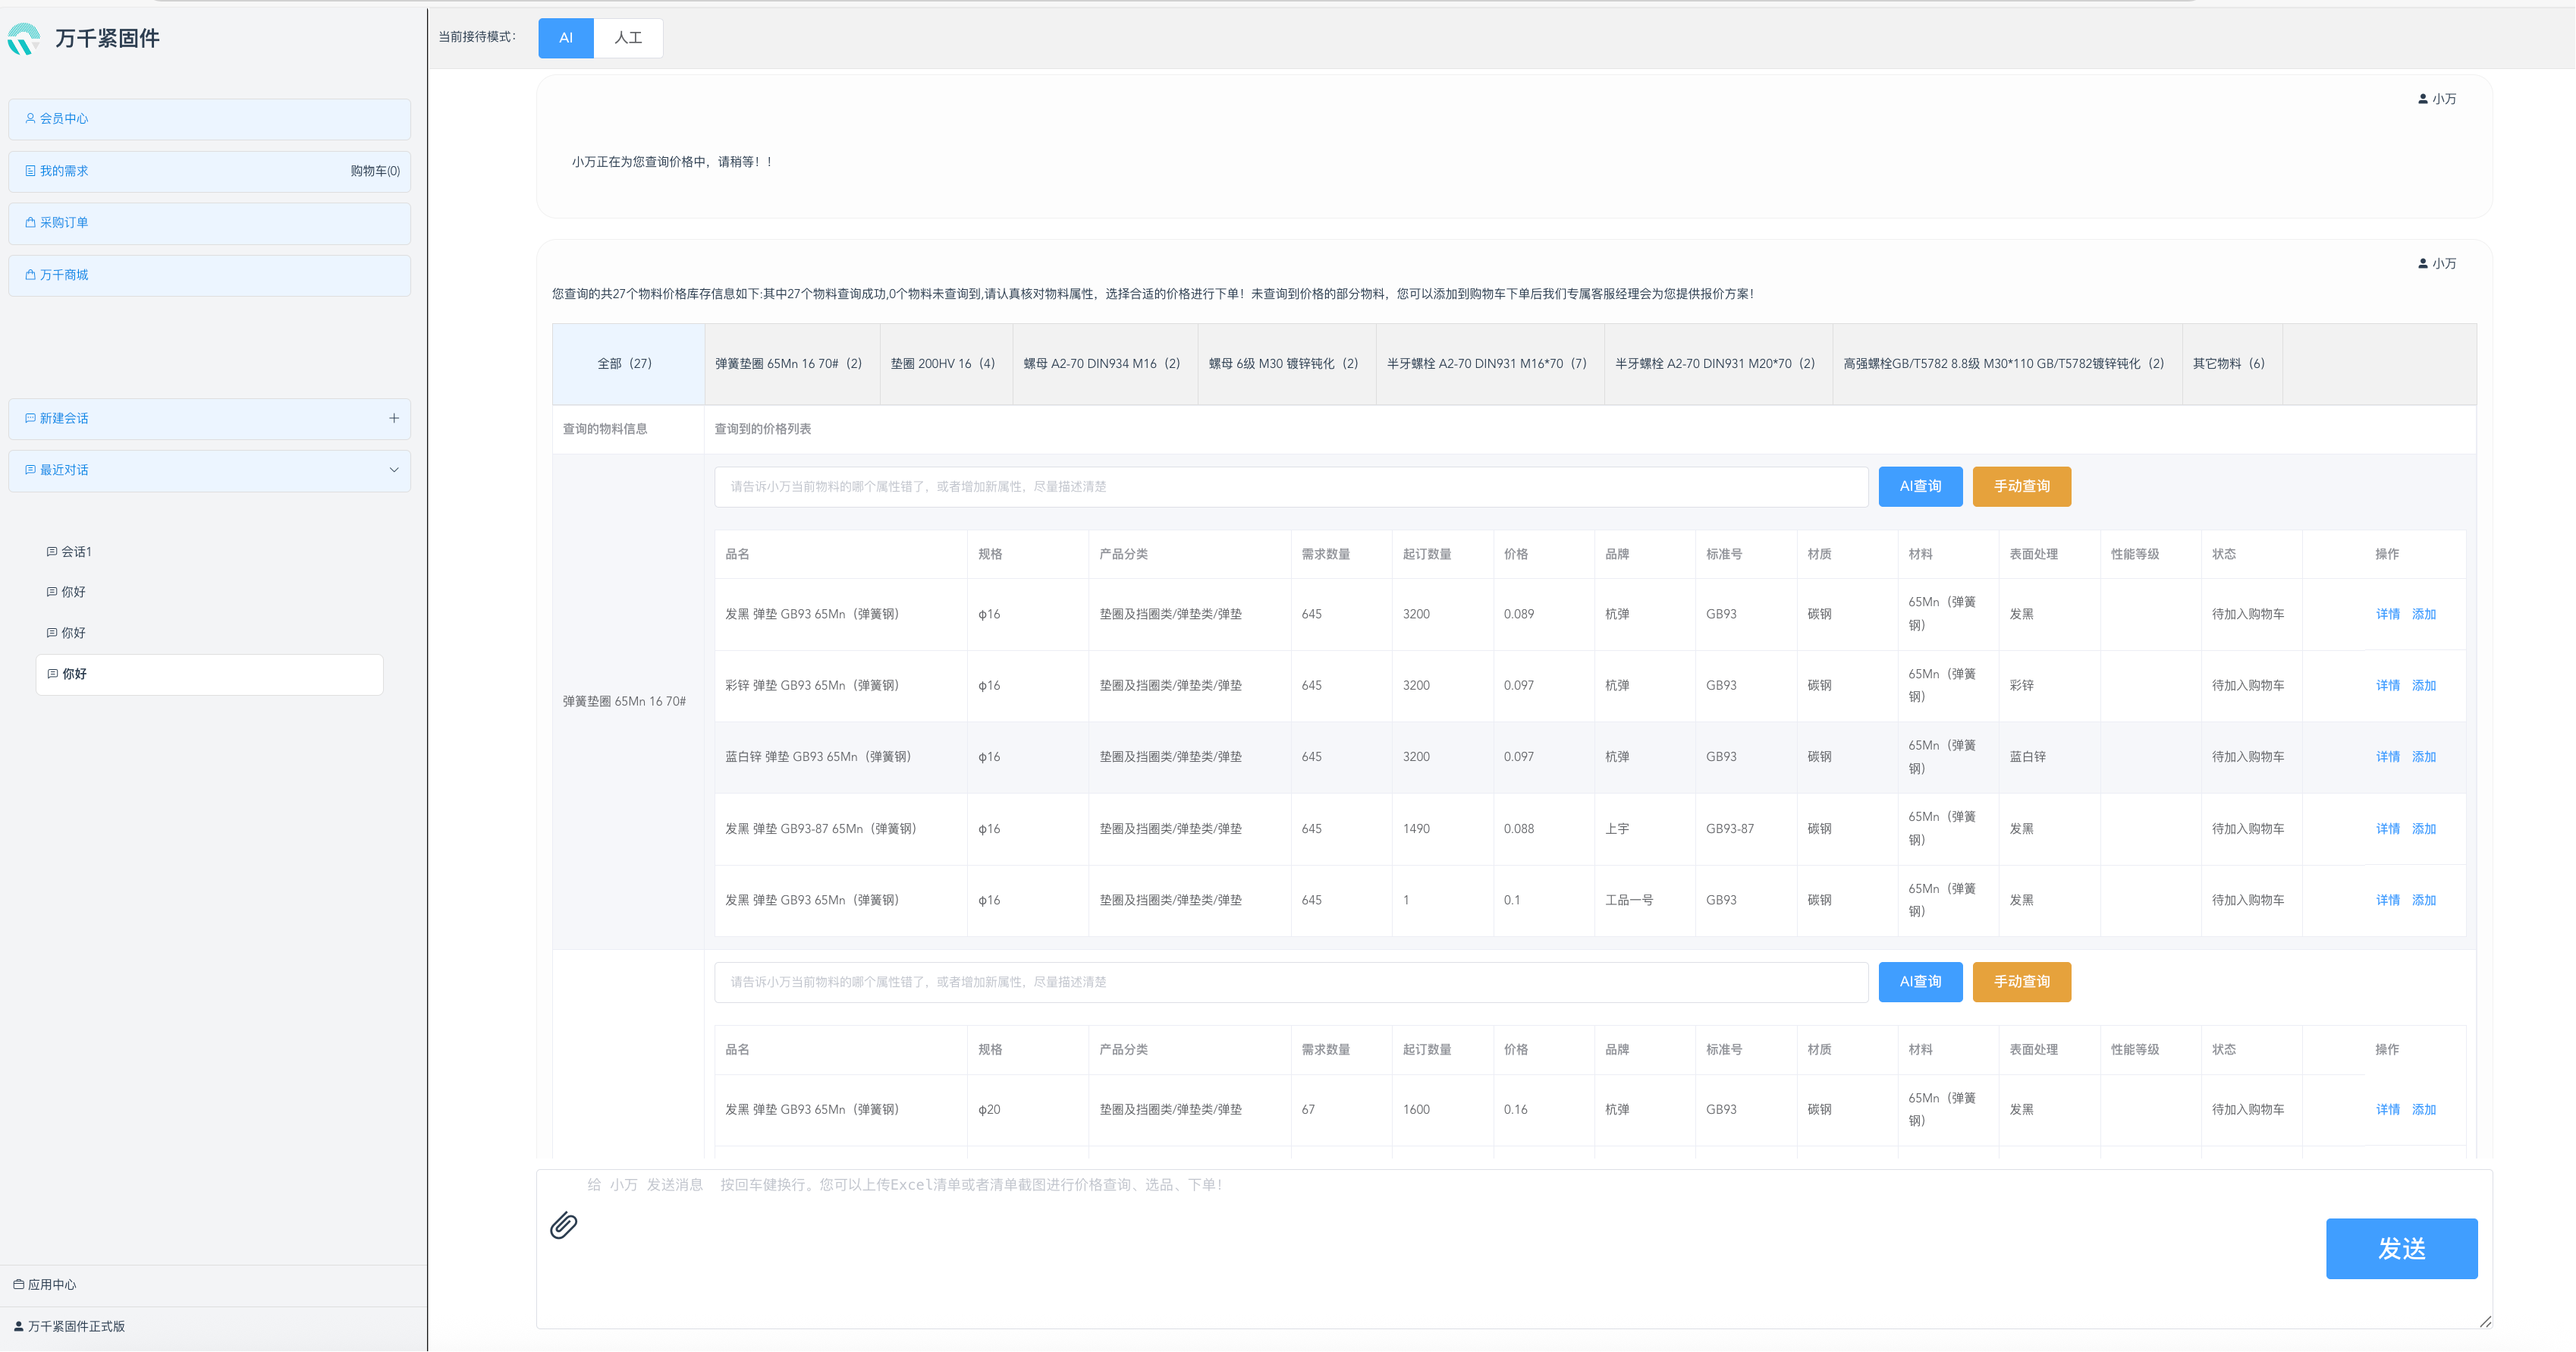Image resolution: width=2576 pixels, height=1352 pixels.
Task: Click the plus icon beside 新建会话
Action: click(x=394, y=418)
